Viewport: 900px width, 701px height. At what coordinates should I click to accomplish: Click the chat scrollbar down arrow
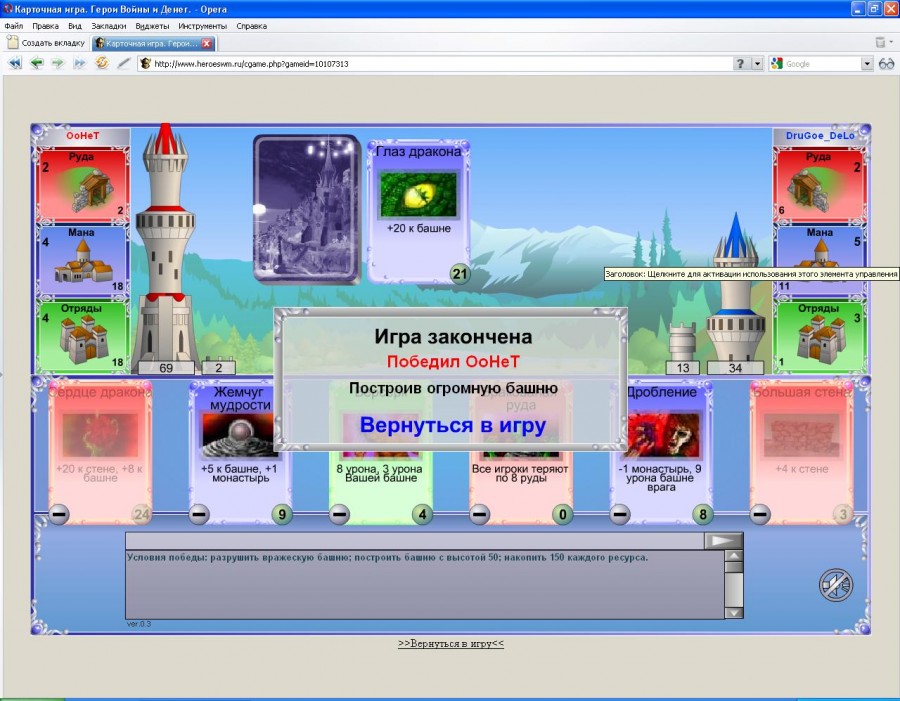tap(734, 613)
